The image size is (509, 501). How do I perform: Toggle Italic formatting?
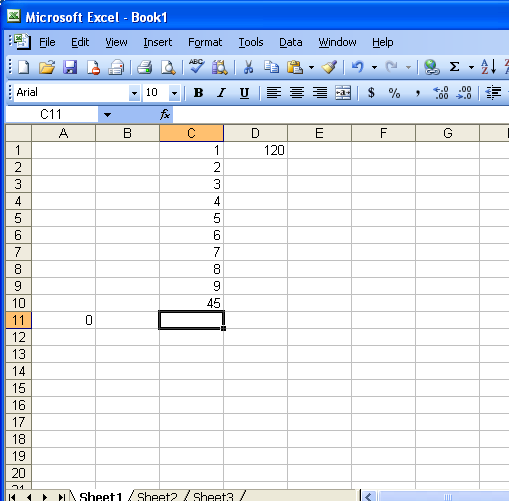[x=221, y=93]
